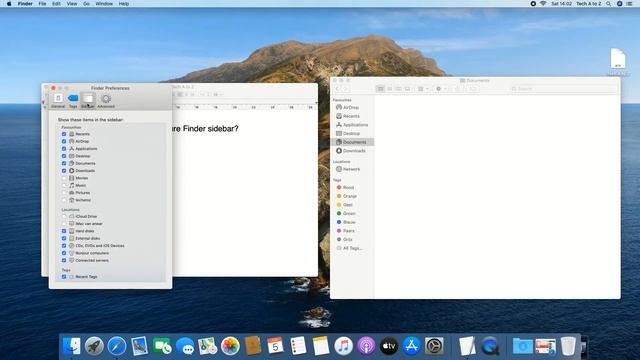640x360 pixels.
Task: Open the Advanced tab in Finder Preferences
Action: (x=106, y=100)
